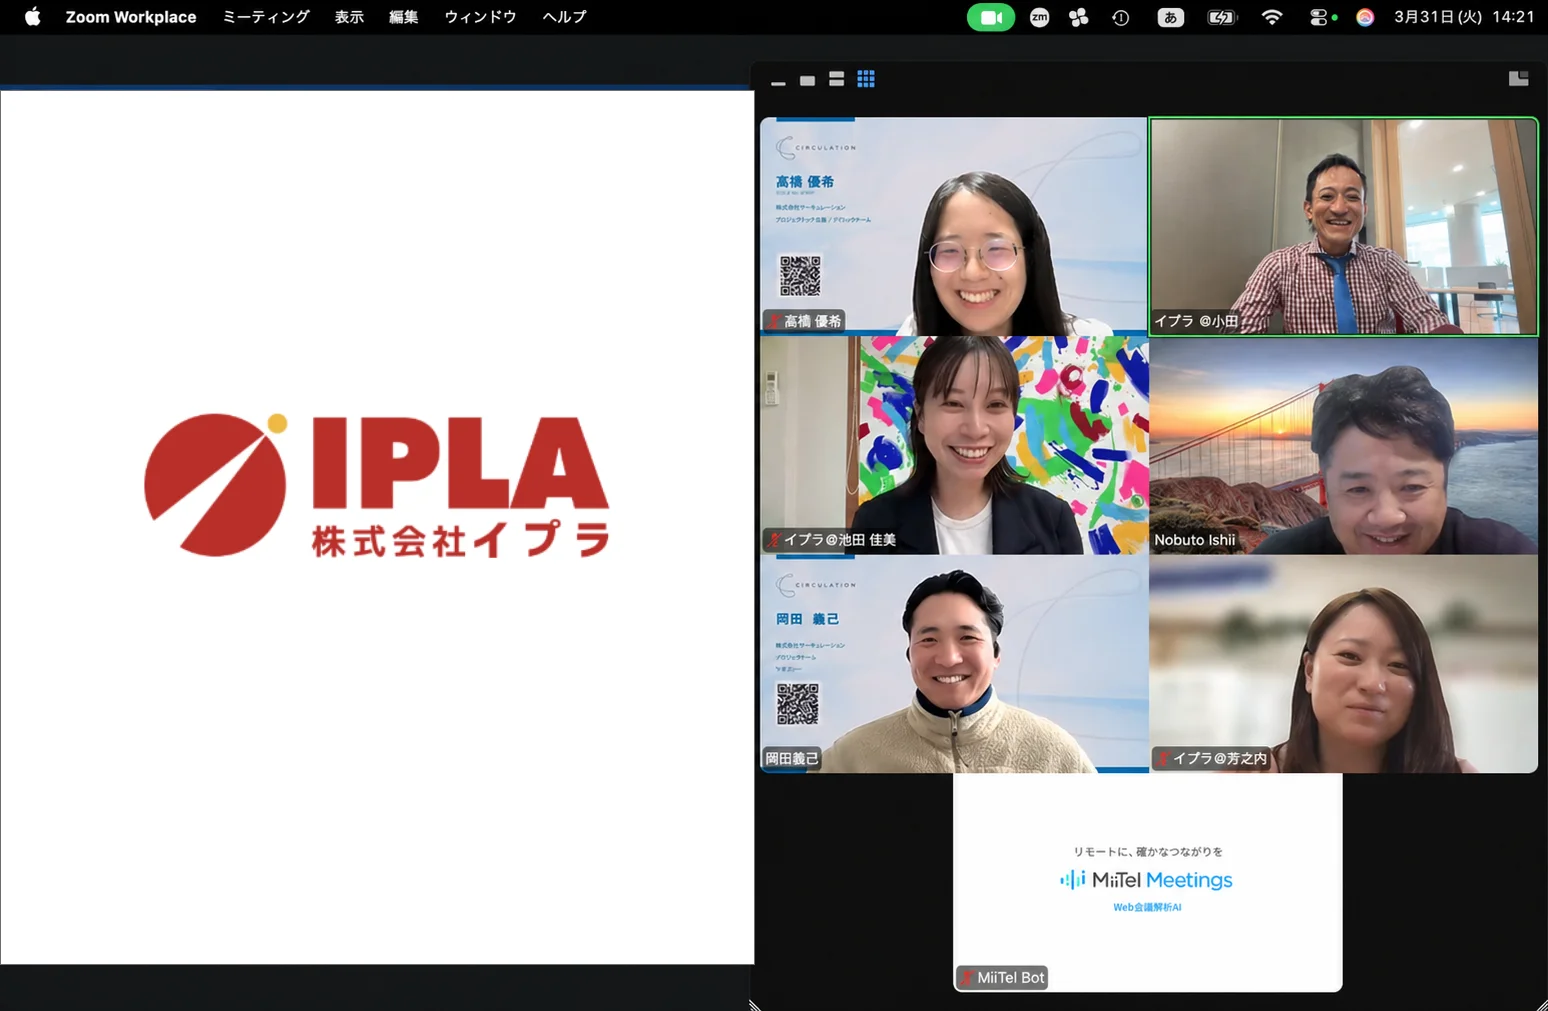Select the minimized strip view icon
Screen dimensions: 1548x1011
coord(778,83)
